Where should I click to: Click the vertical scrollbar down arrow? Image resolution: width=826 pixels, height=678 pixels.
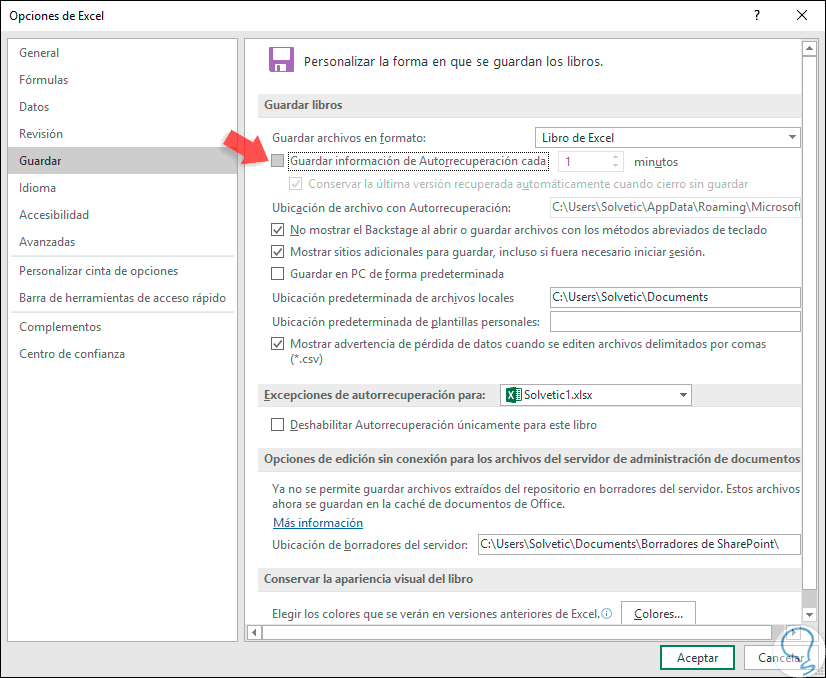point(809,614)
